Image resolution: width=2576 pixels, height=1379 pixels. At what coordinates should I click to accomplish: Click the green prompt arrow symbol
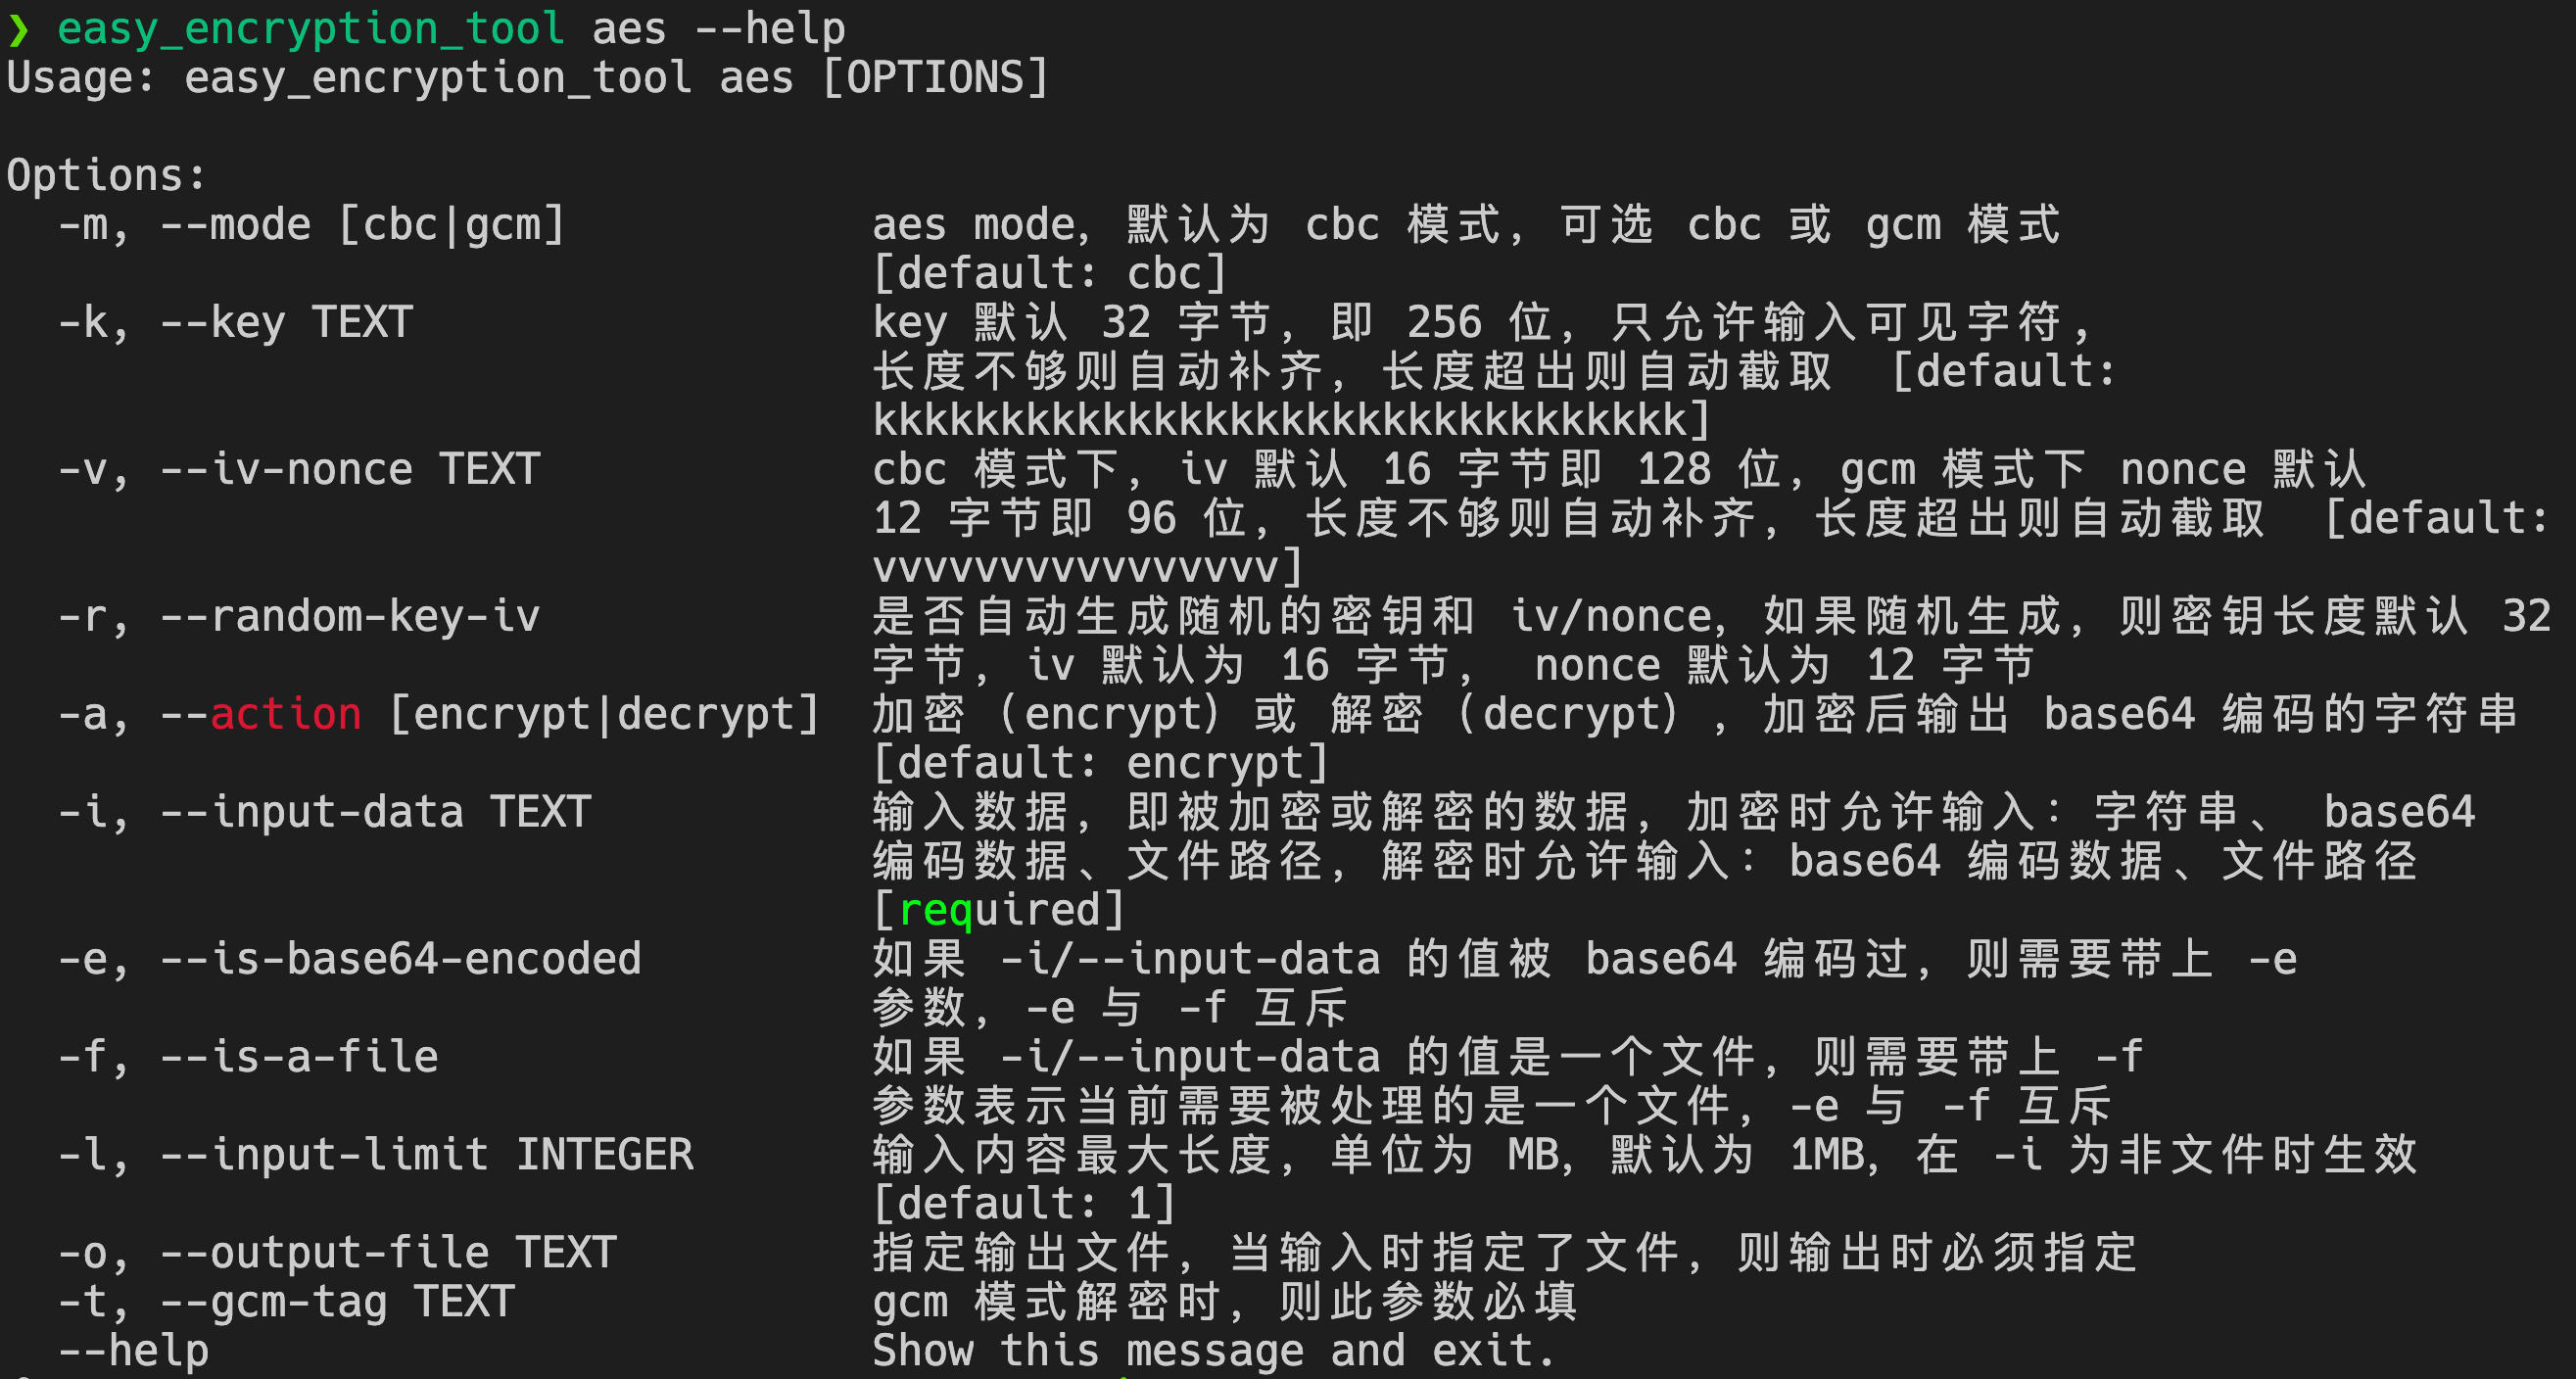click(18, 30)
